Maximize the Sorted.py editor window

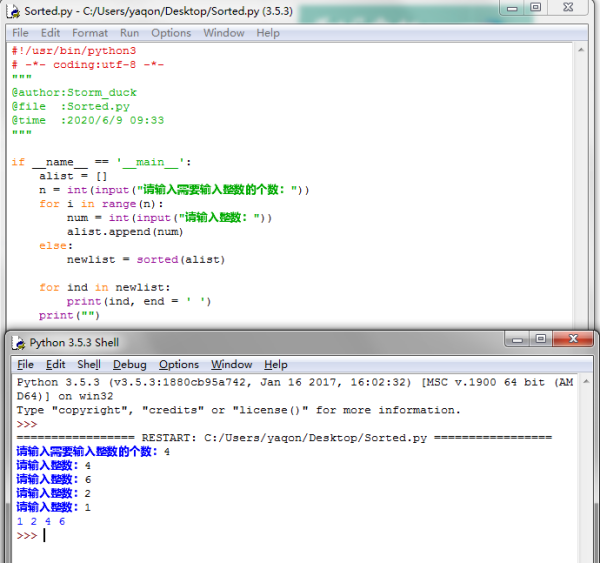[536, 7]
